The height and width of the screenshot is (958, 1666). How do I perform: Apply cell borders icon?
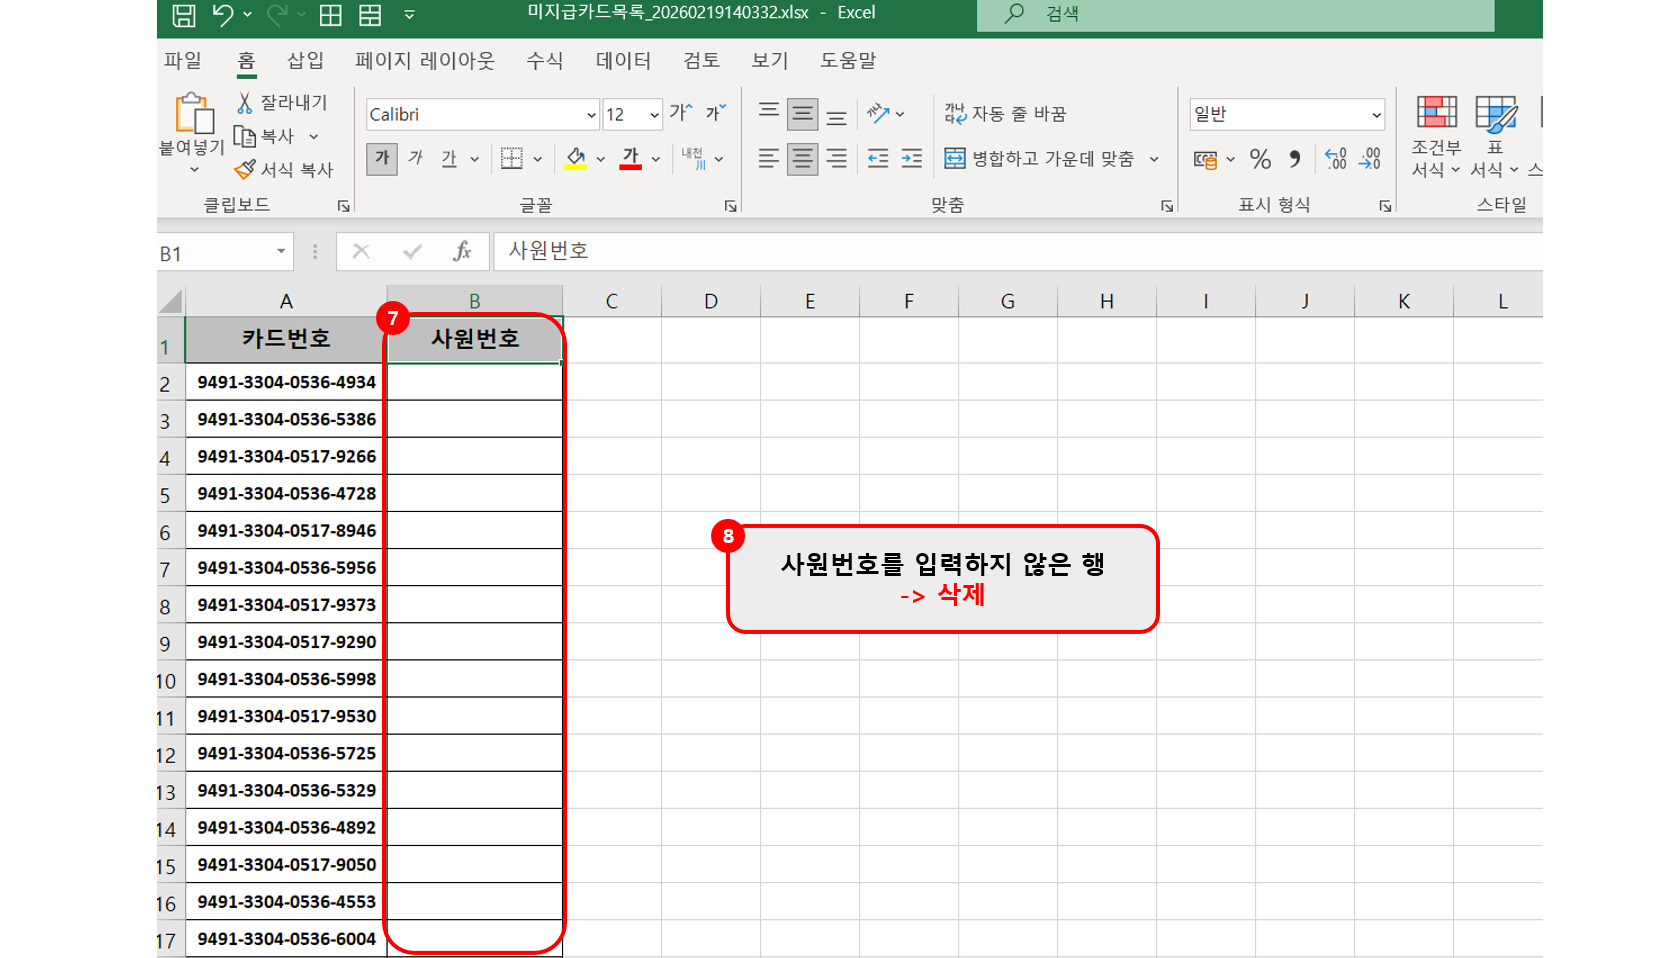512,158
